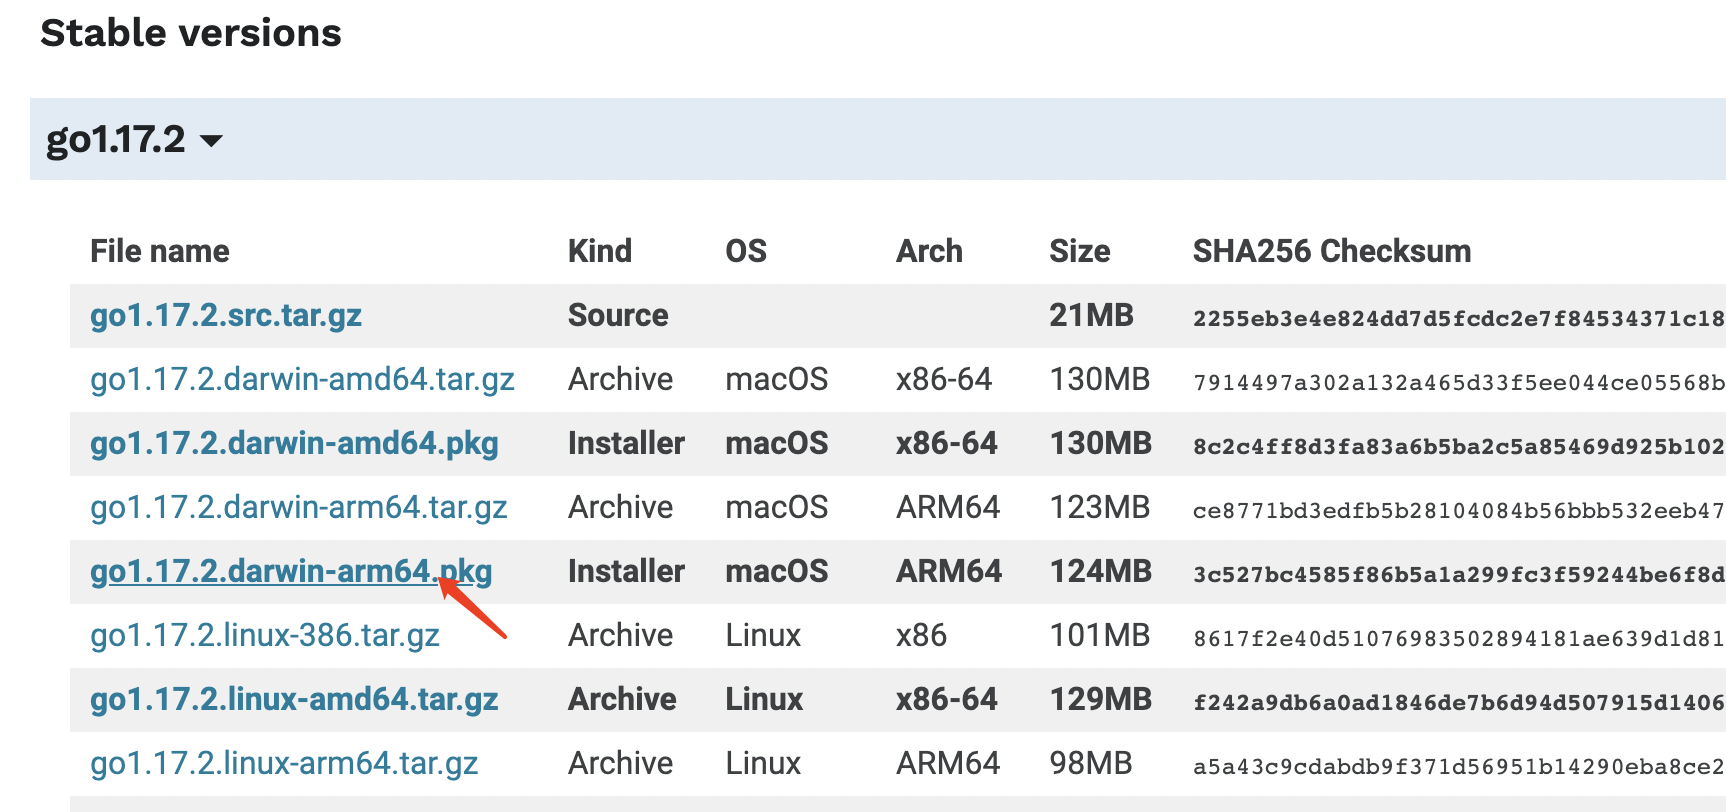Download go1.17.2.darwin-amd64.tar.gz archive
This screenshot has width=1726, height=812.
[302, 380]
